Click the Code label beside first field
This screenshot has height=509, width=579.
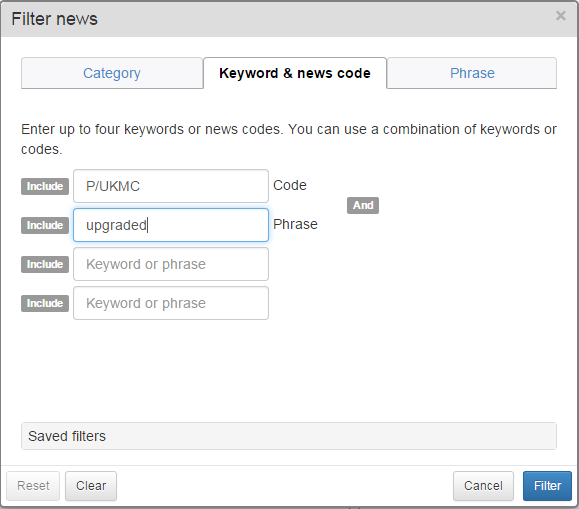click(290, 185)
